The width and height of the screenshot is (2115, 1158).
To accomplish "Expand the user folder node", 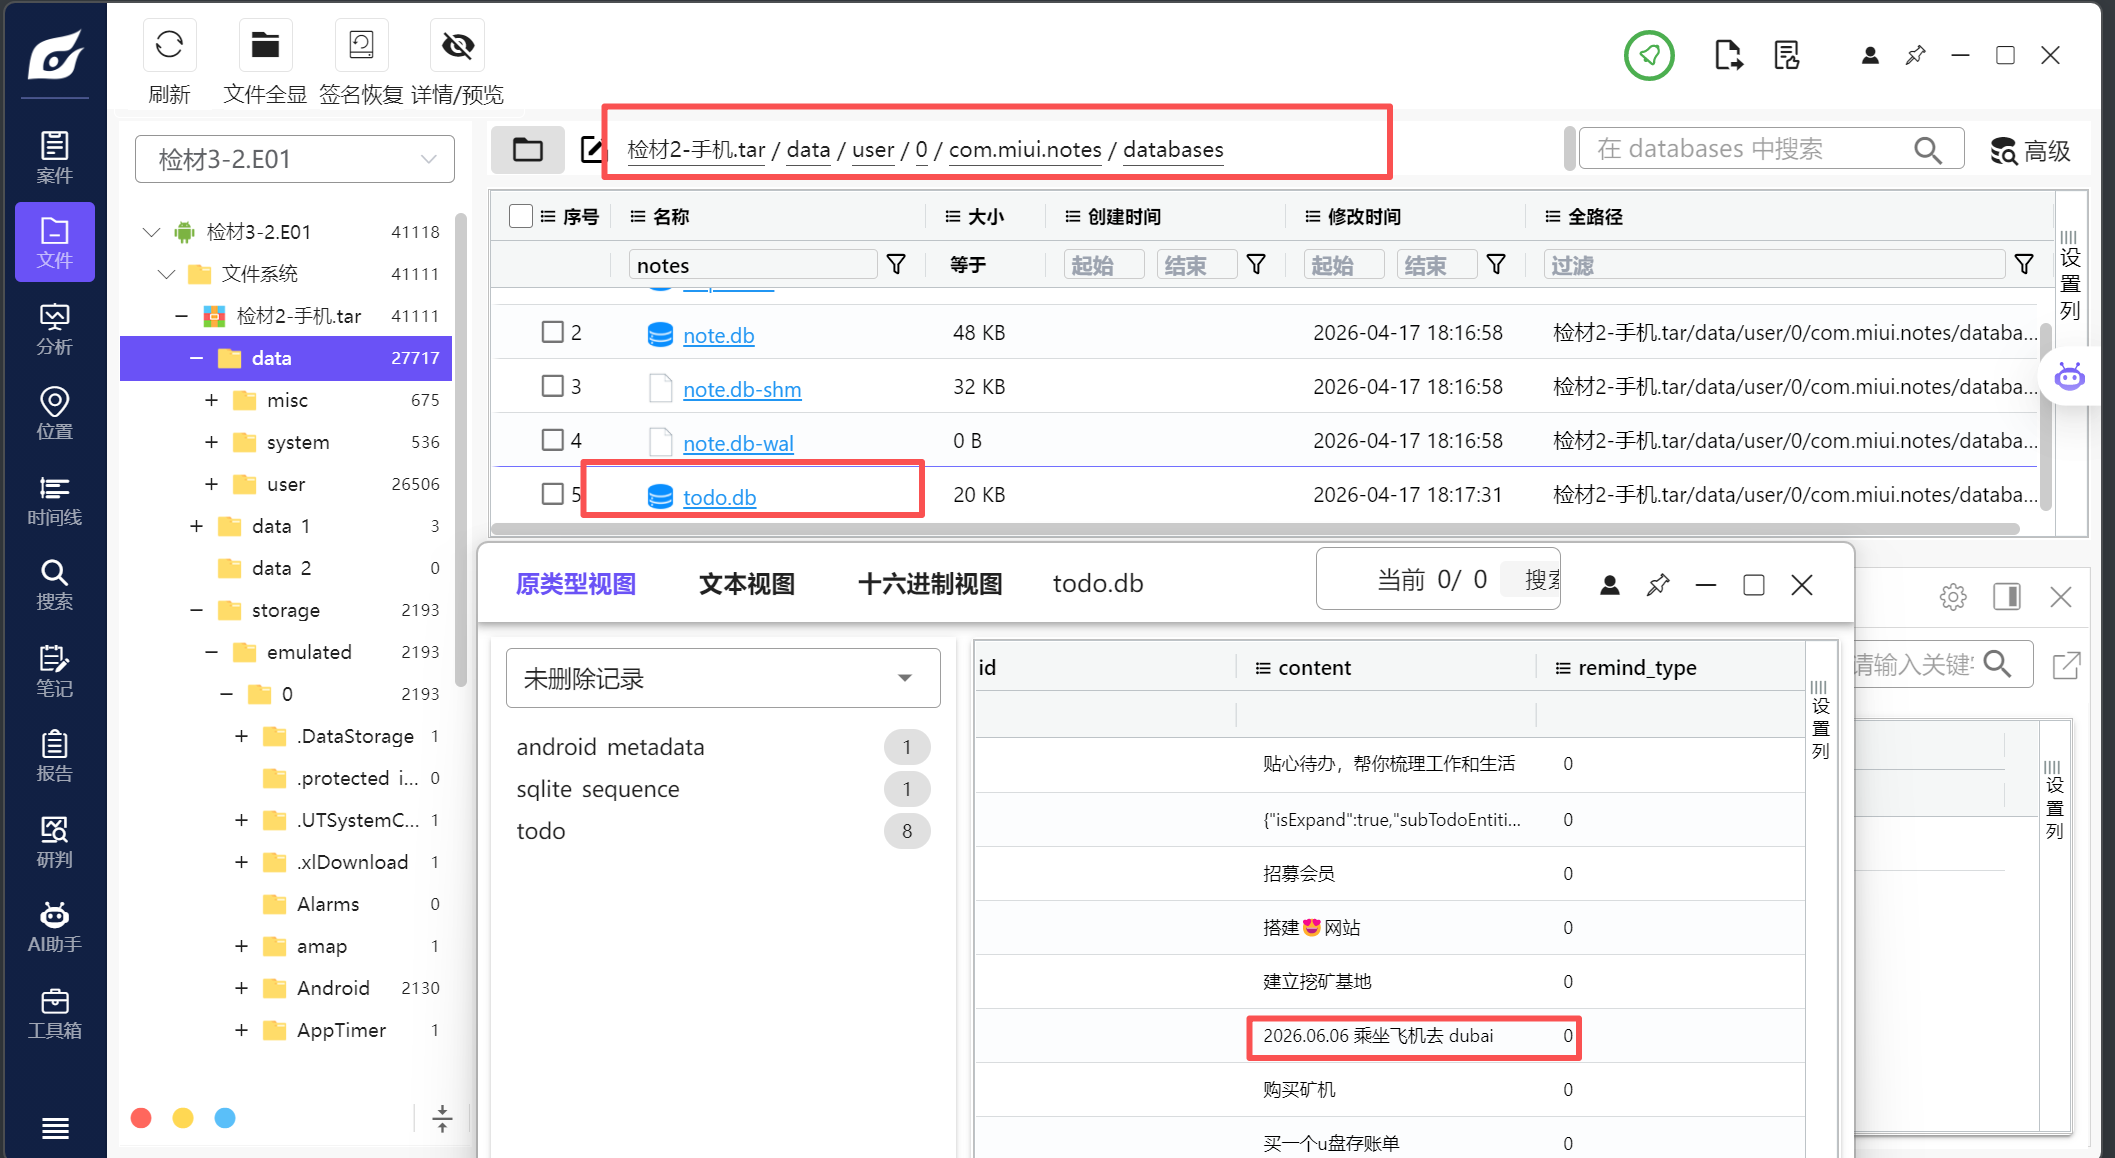I will click(211, 484).
